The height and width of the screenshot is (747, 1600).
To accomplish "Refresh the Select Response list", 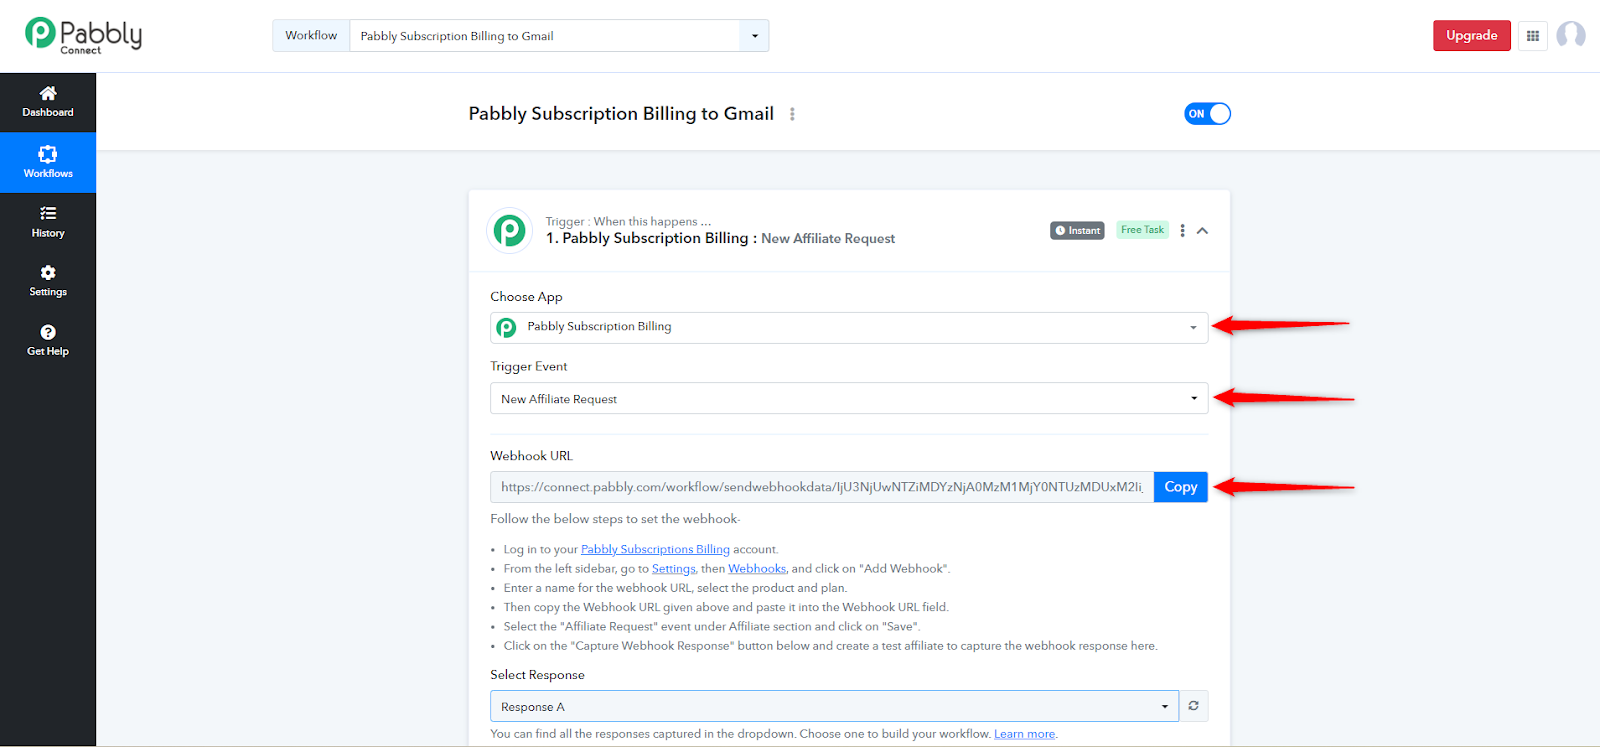I will (1193, 706).
